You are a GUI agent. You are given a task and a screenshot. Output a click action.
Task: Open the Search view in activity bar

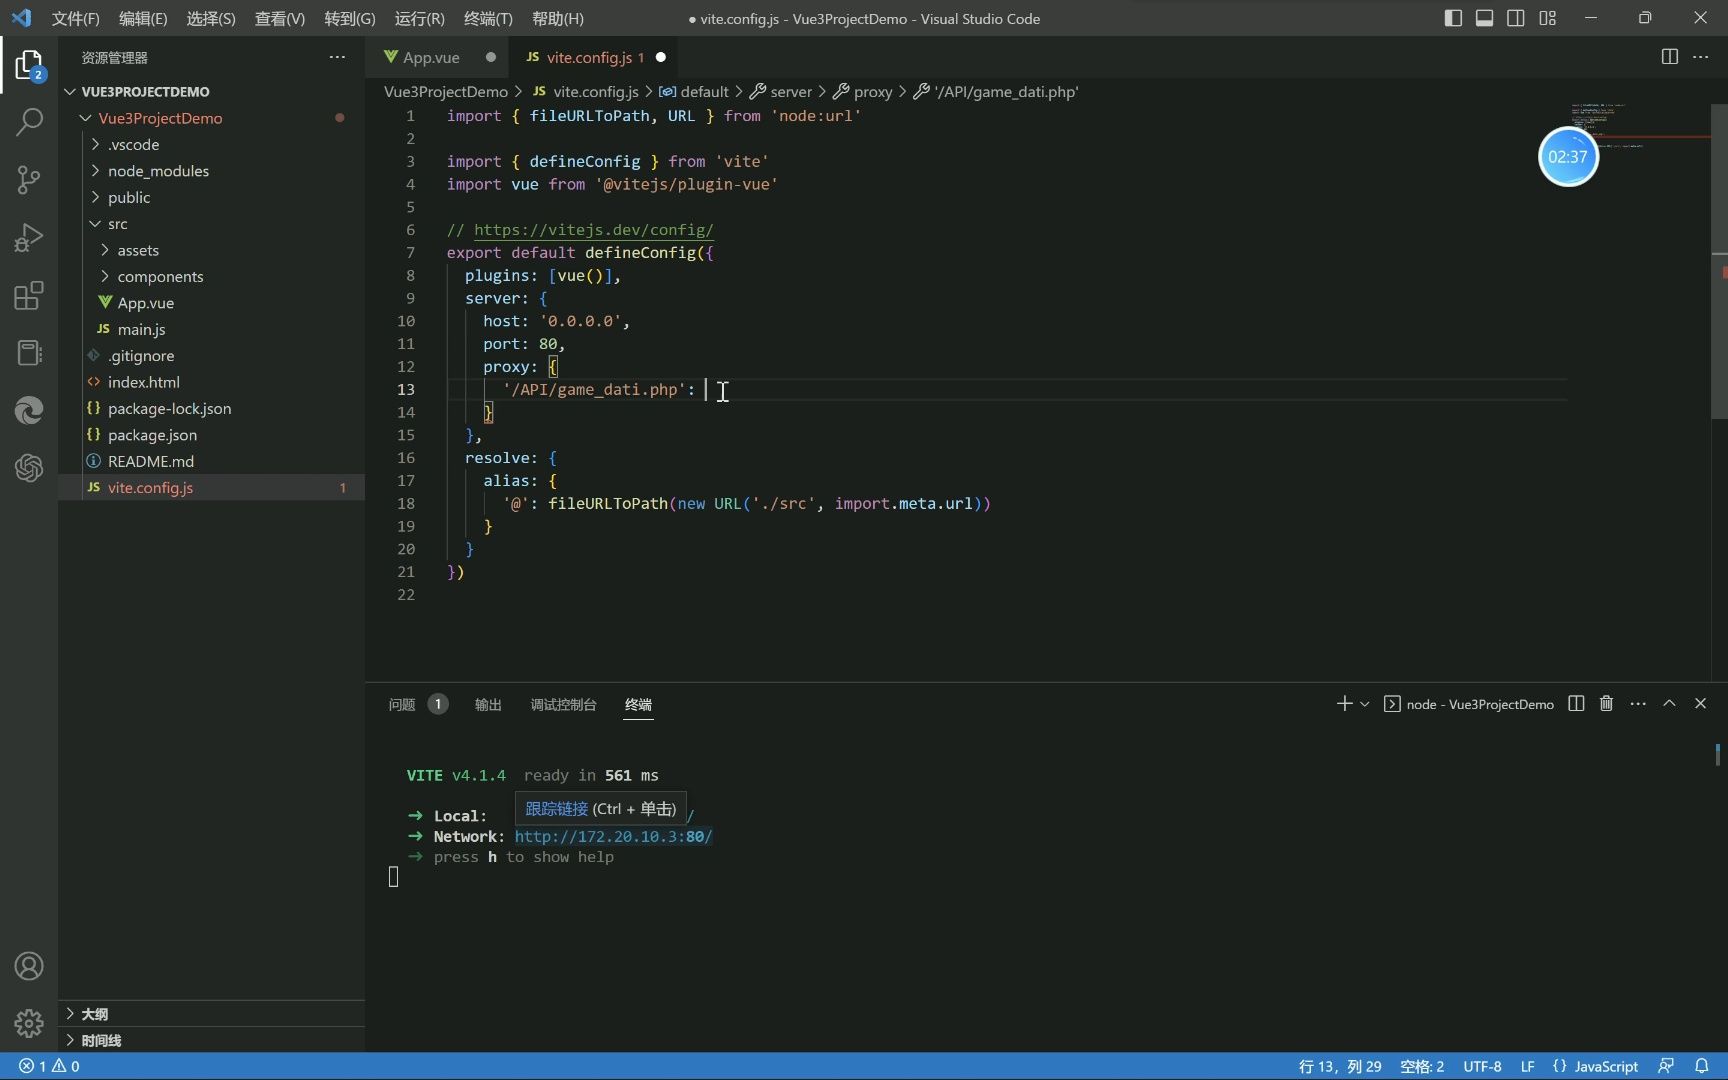pyautogui.click(x=29, y=122)
